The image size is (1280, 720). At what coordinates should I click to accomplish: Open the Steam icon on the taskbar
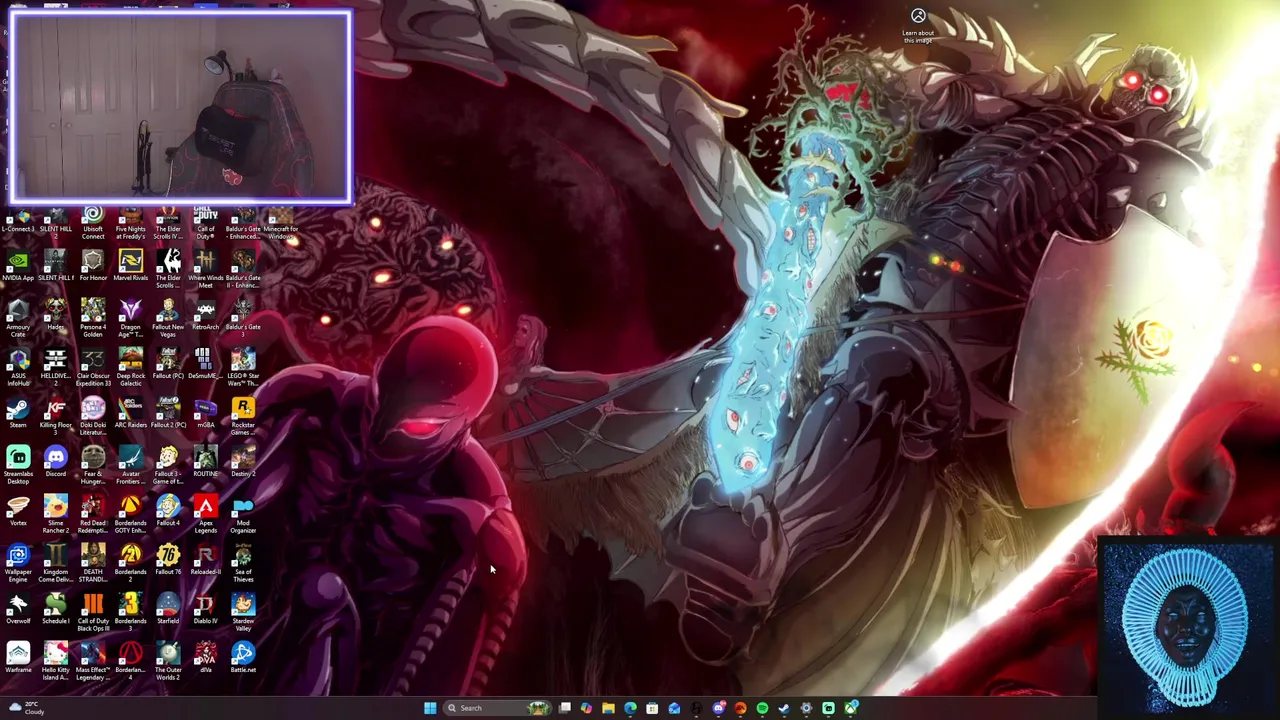[784, 708]
